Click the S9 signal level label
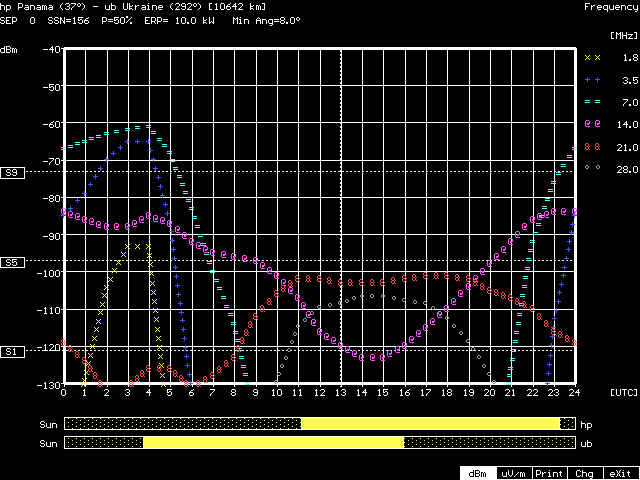 pyautogui.click(x=12, y=173)
